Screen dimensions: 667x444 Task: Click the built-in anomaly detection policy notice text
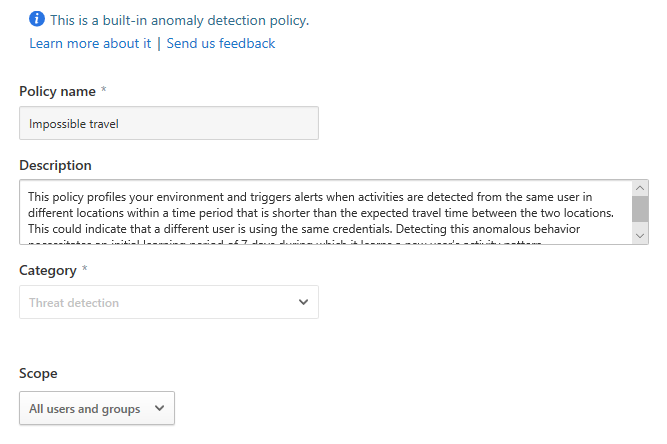coord(179,19)
